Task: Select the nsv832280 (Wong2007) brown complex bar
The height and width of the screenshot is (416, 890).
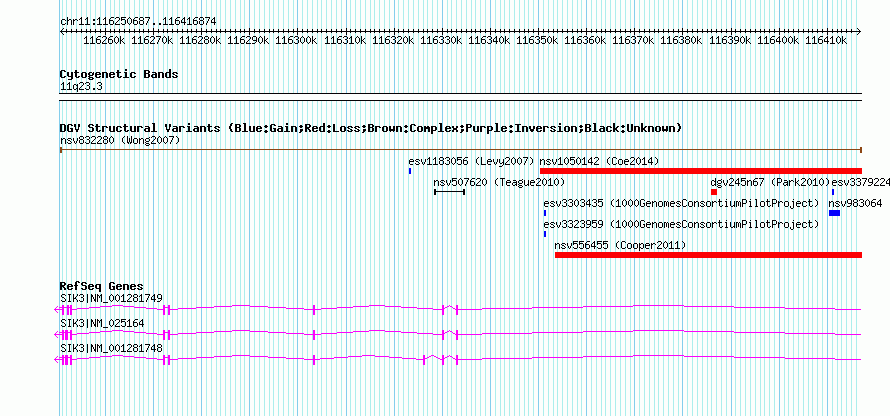Action: tap(461, 150)
